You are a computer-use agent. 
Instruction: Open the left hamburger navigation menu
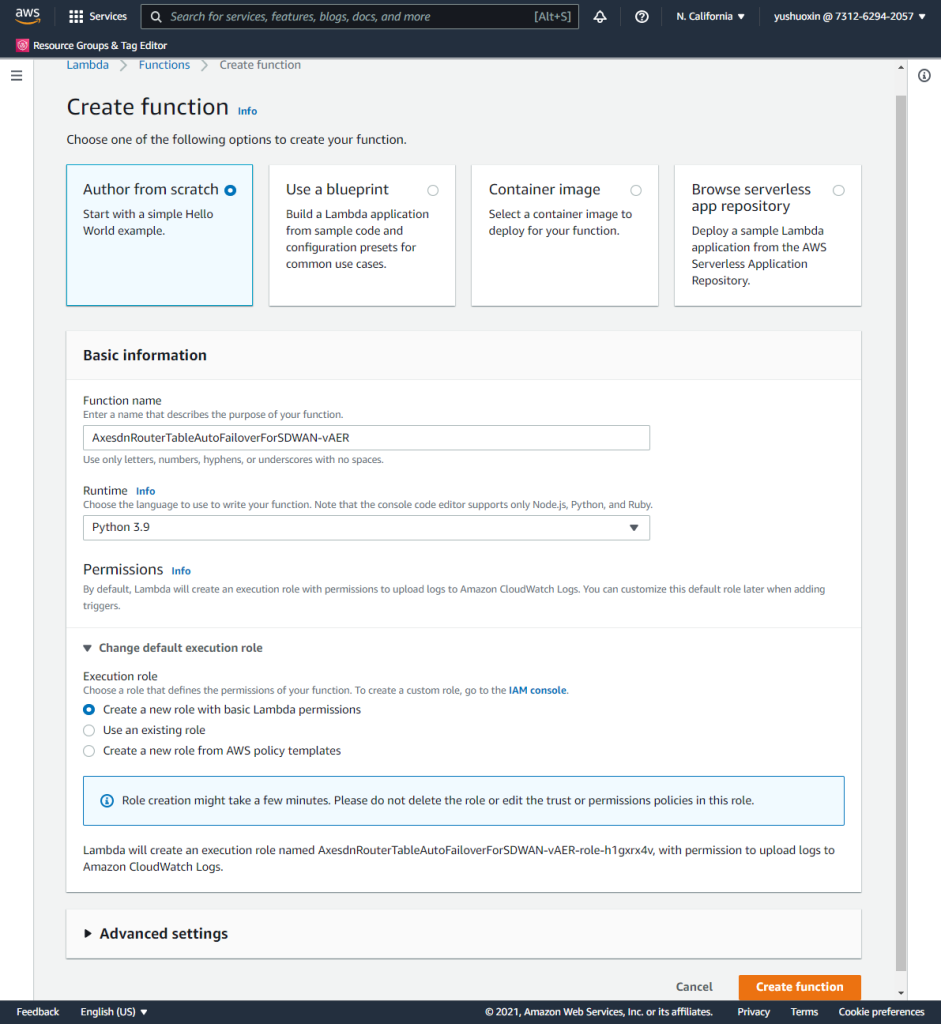click(x=16, y=76)
